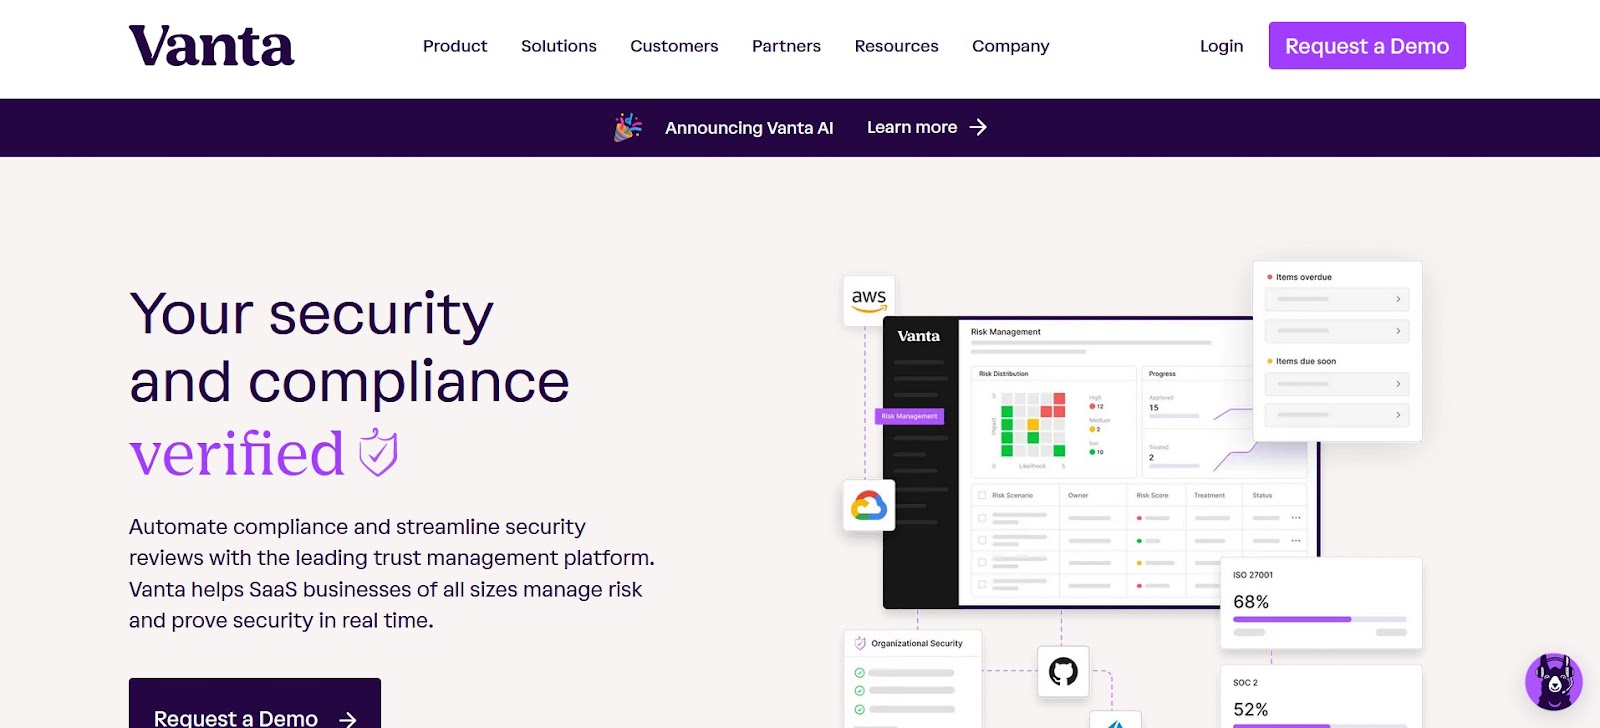This screenshot has height=728, width=1600.
Task: Click the "Owner" column header
Action: 1078,495
